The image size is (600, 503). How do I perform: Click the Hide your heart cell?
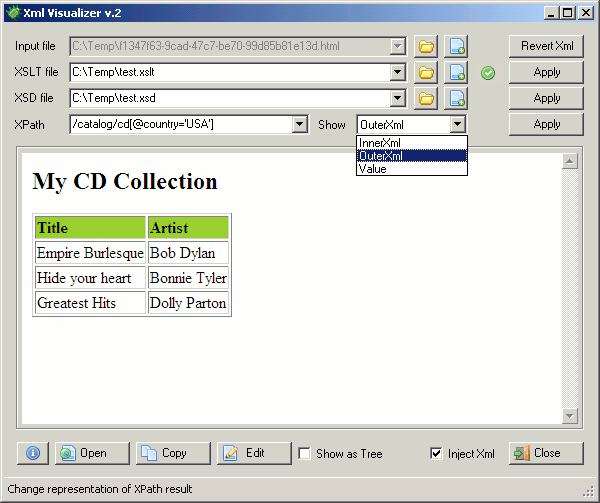90,278
